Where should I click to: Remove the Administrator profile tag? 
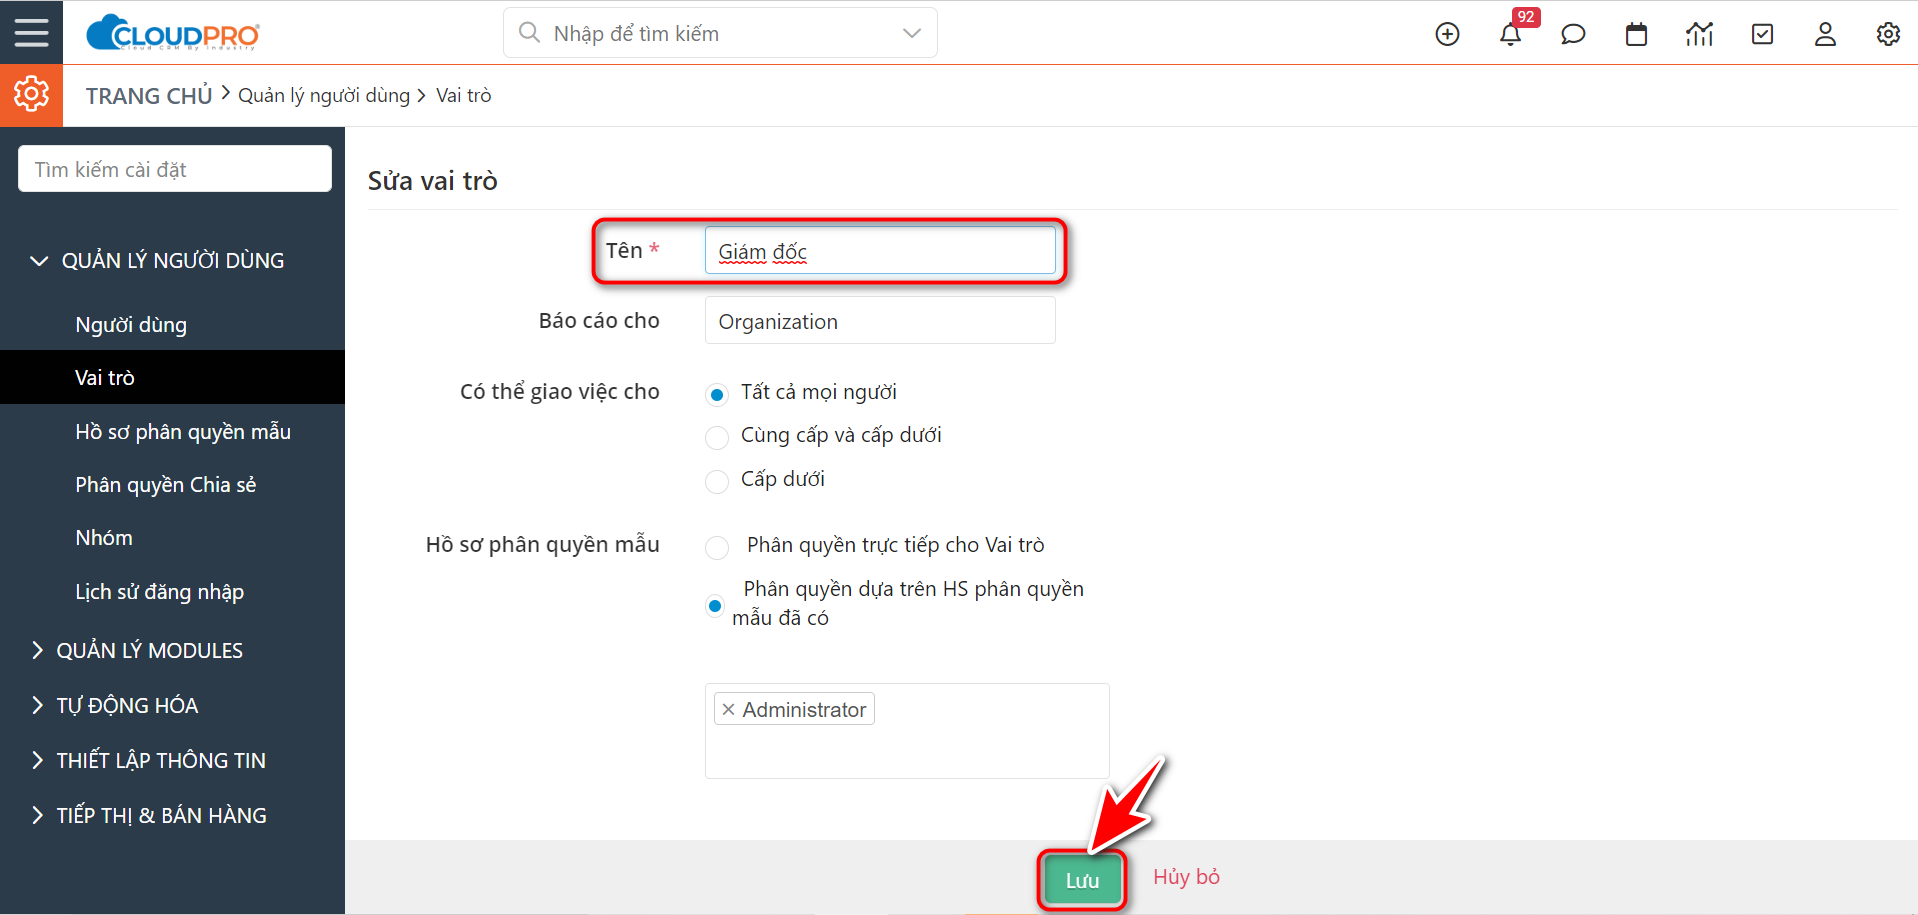click(728, 709)
